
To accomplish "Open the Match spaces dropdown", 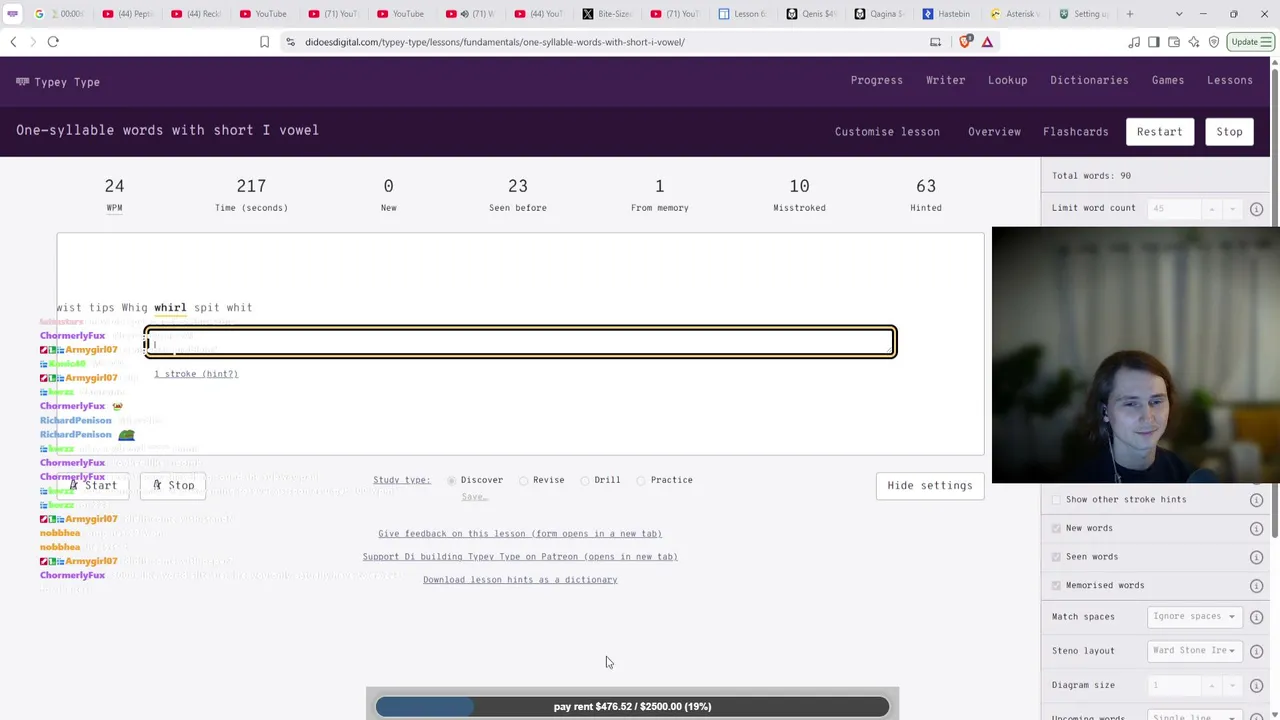I will [x=1194, y=617].
